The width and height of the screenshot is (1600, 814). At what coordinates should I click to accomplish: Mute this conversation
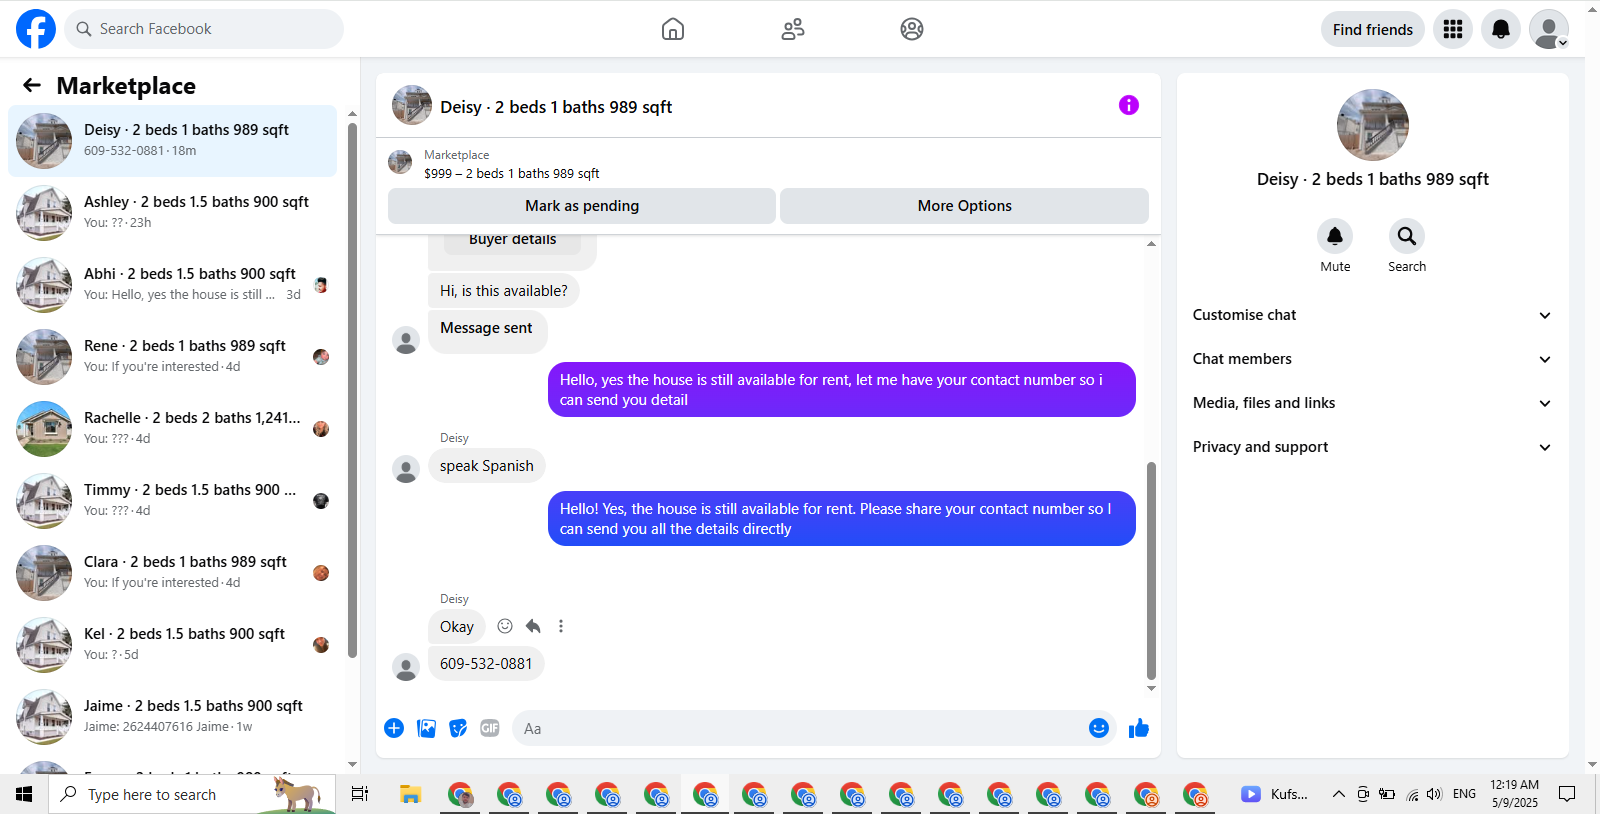[x=1335, y=236]
